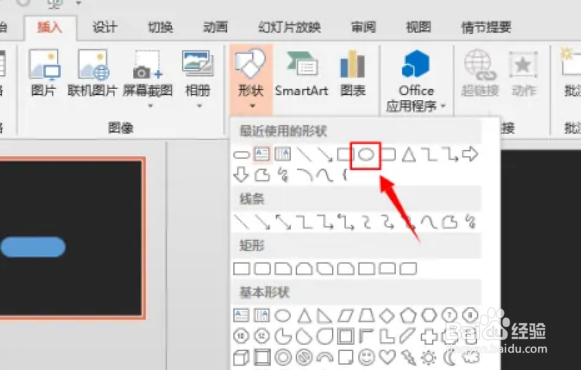Select the Scribble tool in the Lines section
Image resolution: width=581 pixels, height=370 pixels.
[470, 222]
